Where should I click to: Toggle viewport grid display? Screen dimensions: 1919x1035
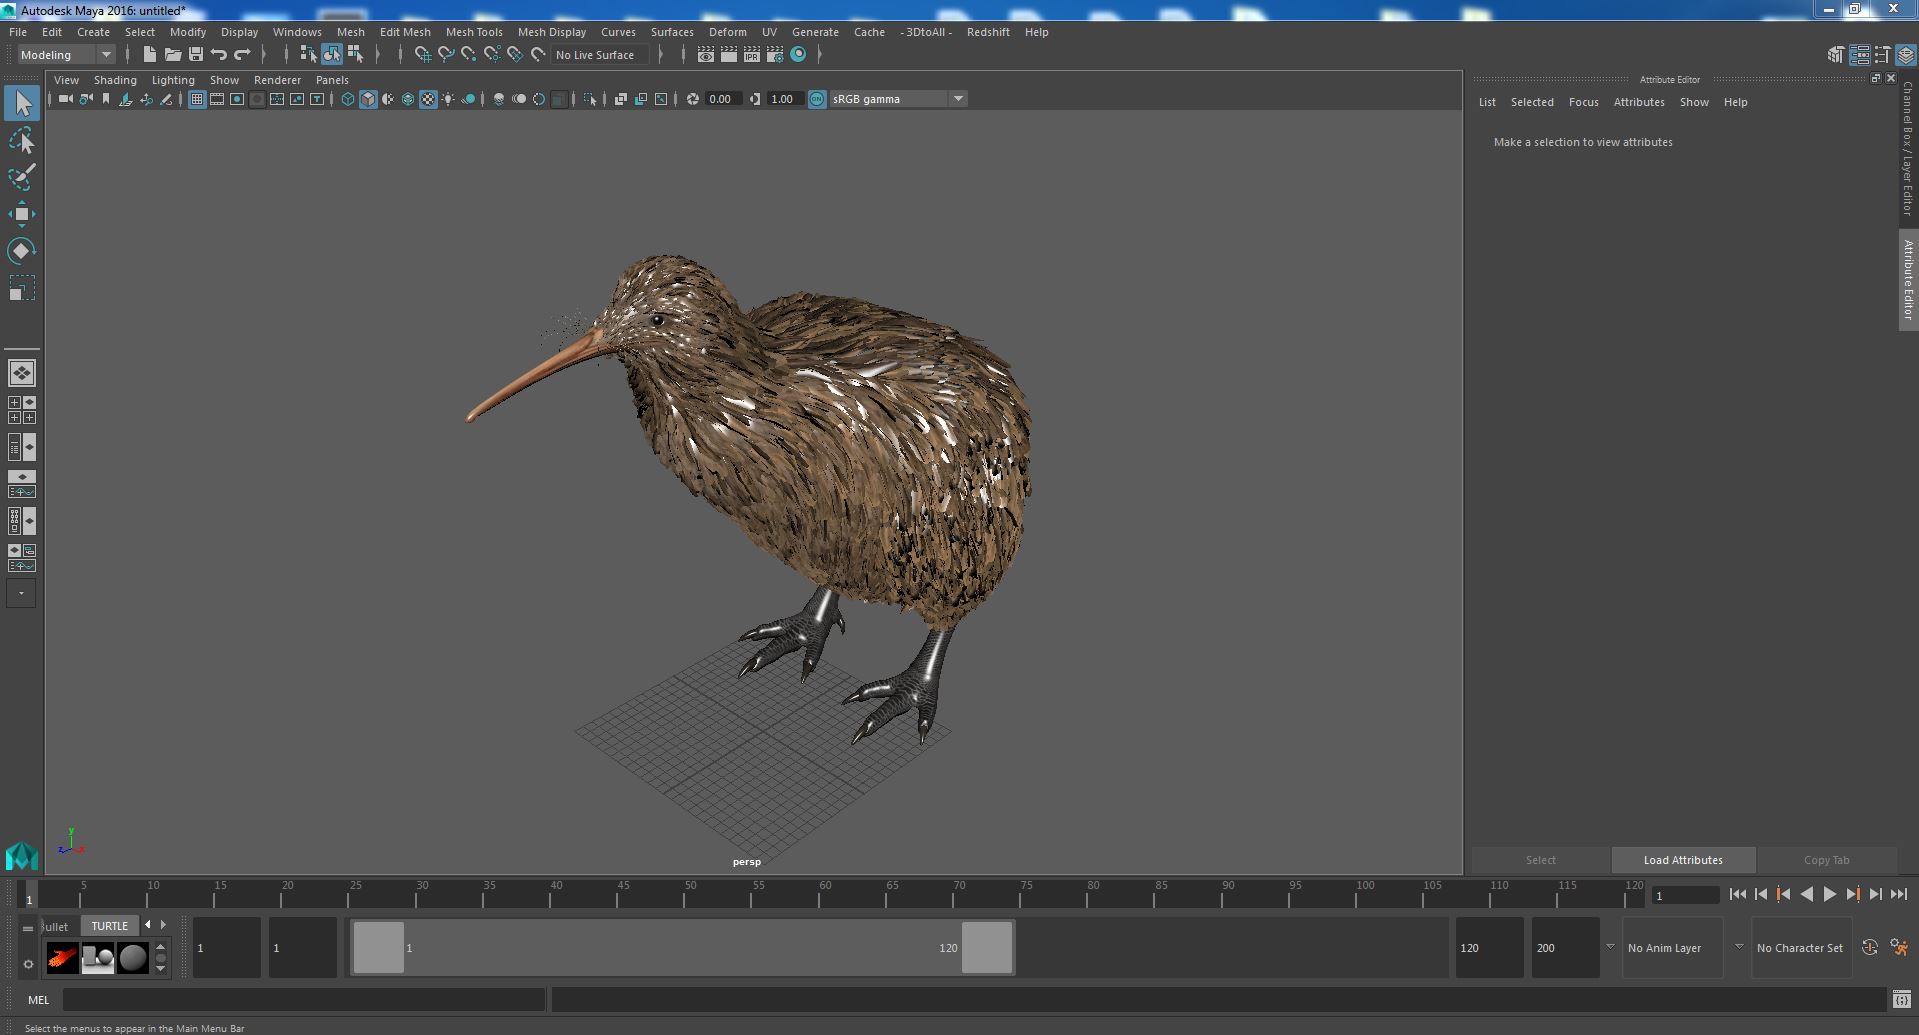coord(196,99)
